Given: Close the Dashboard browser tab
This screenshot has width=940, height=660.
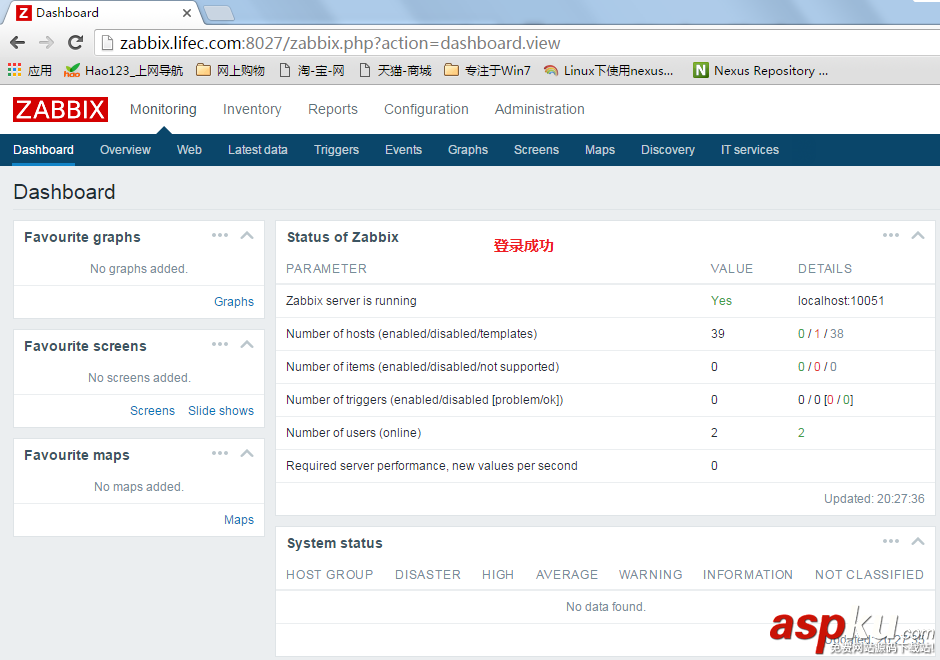Looking at the screenshot, I should pyautogui.click(x=187, y=13).
